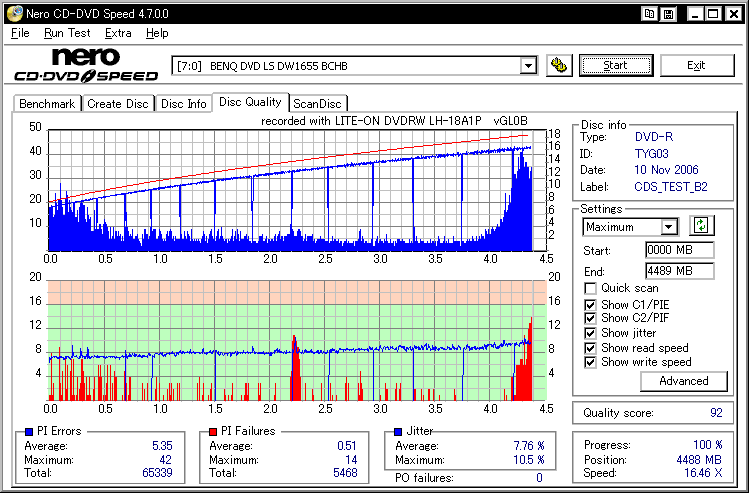This screenshot has height=493, width=749.
Task: Click the Start MB input field
Action: [x=679, y=250]
